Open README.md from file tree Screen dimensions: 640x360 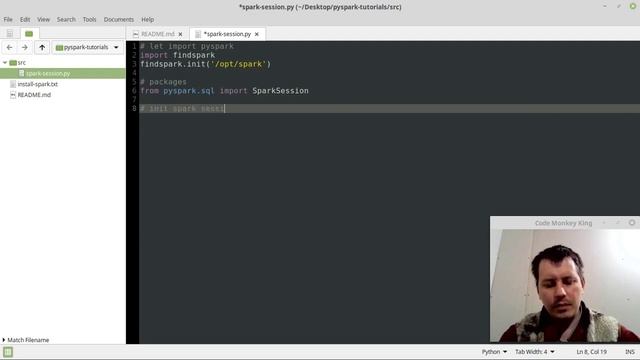click(x=34, y=95)
